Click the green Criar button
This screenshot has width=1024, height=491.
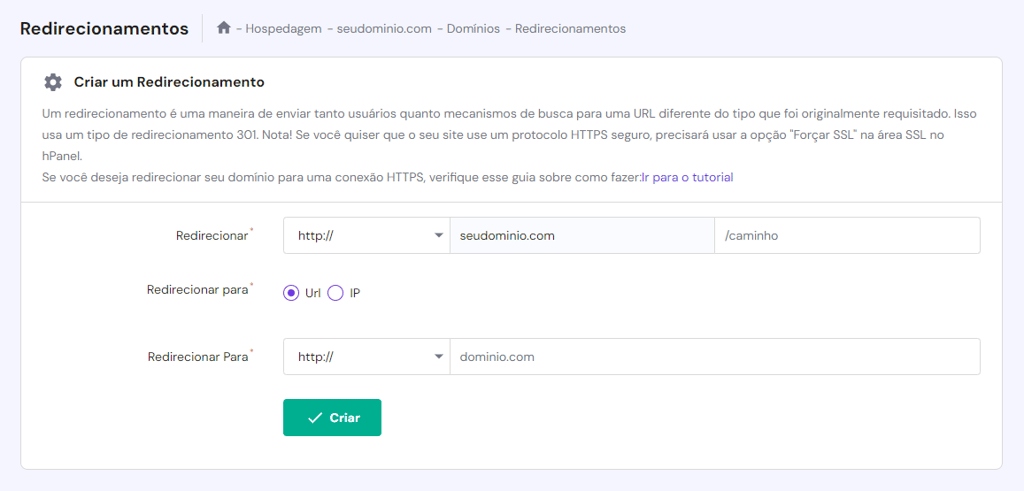coord(332,417)
